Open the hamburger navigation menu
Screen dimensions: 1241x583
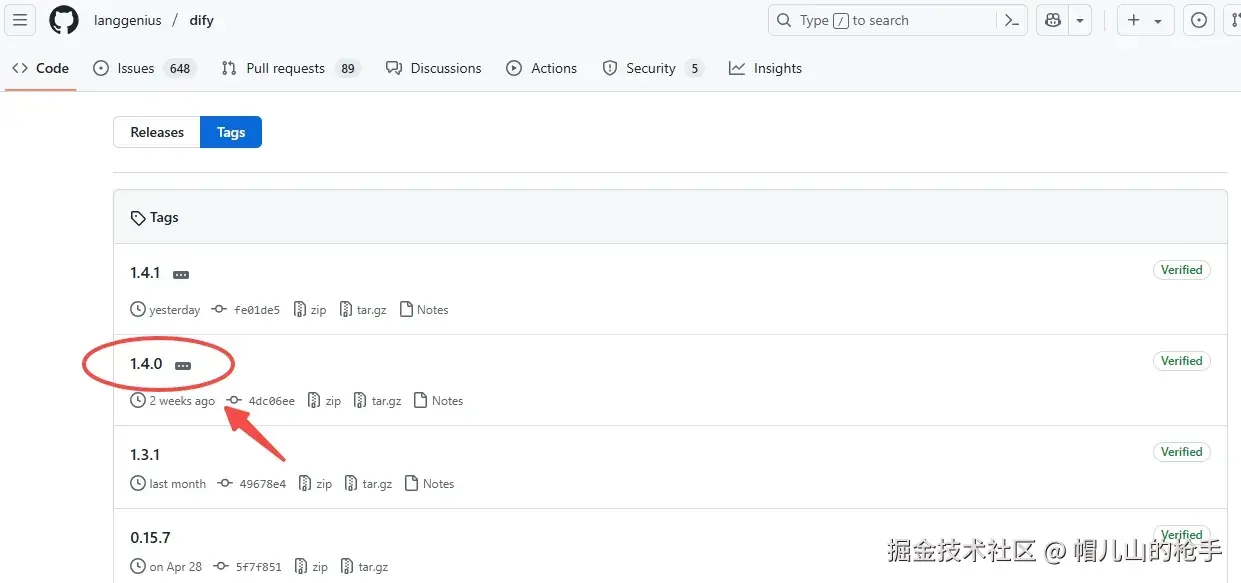tap(19, 20)
